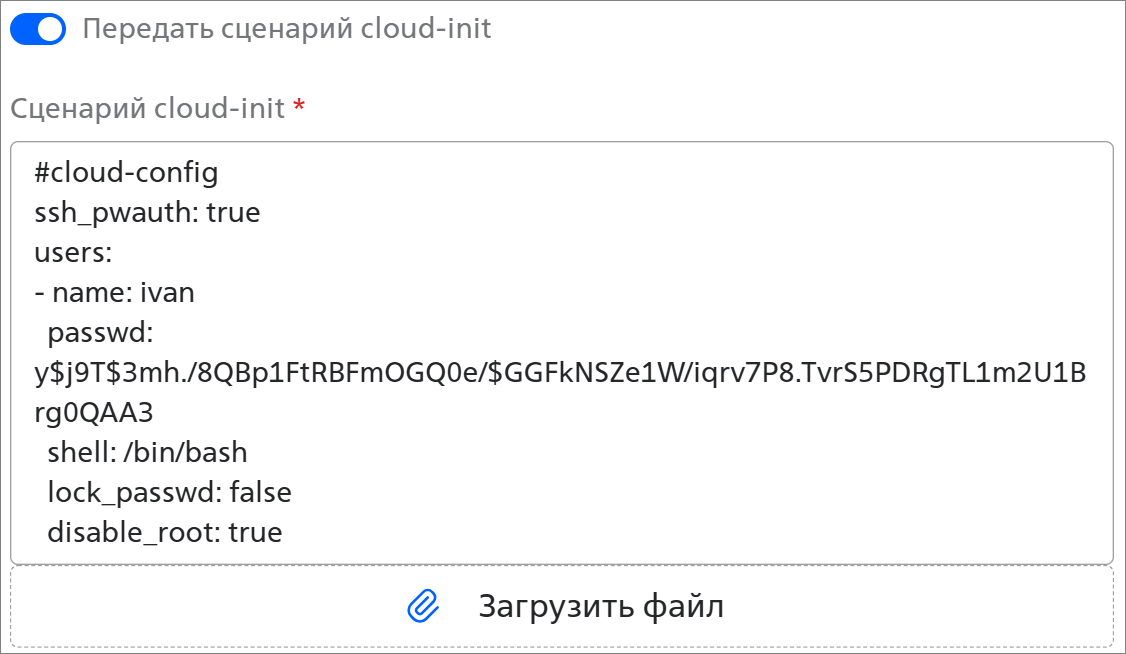Screen dimensions: 1126x654
Task: Click the "users:" line in the script
Action: coord(72,253)
